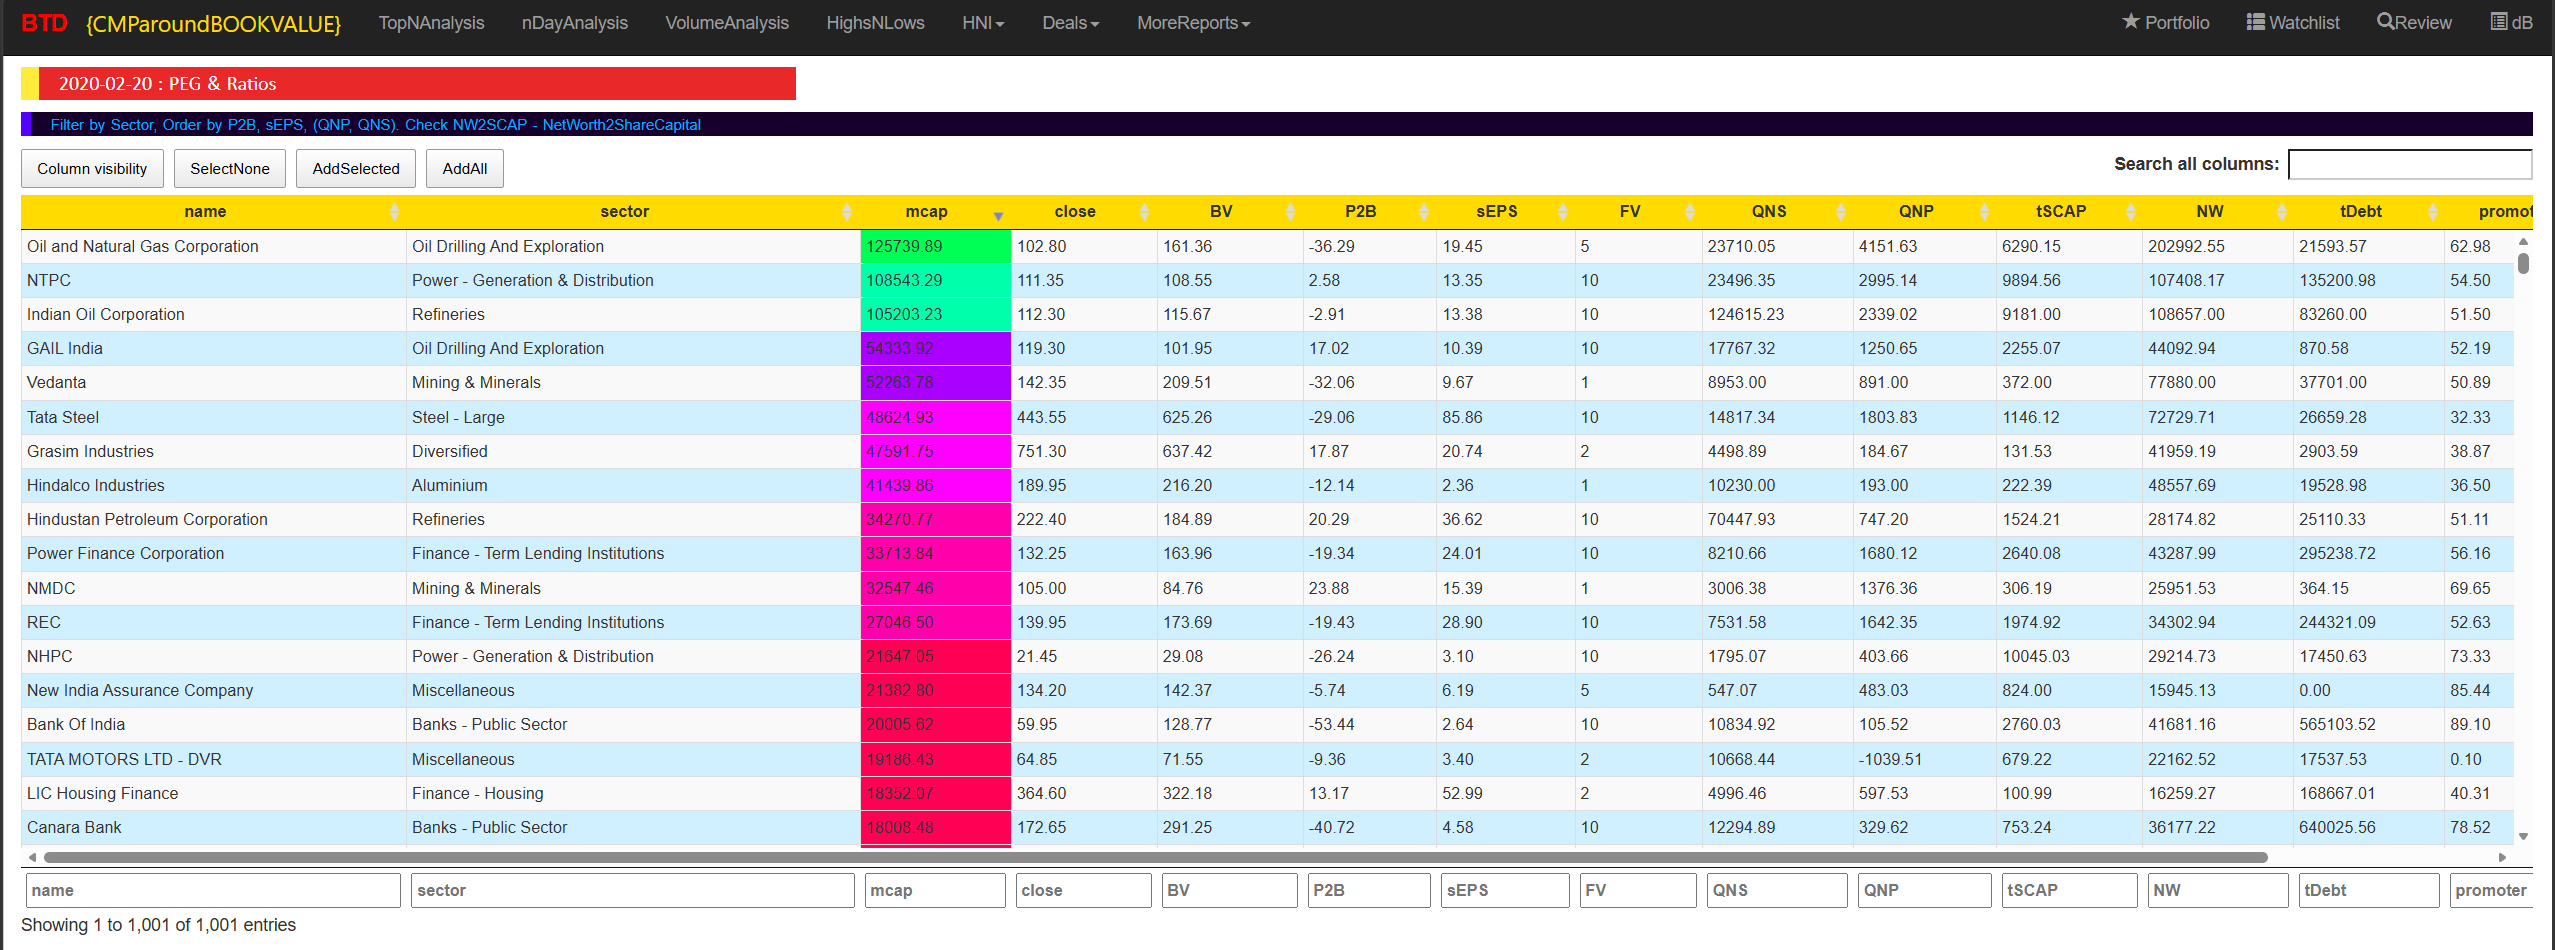Focus the sector column filter box
Screen dimensions: 2555x950
click(633, 890)
